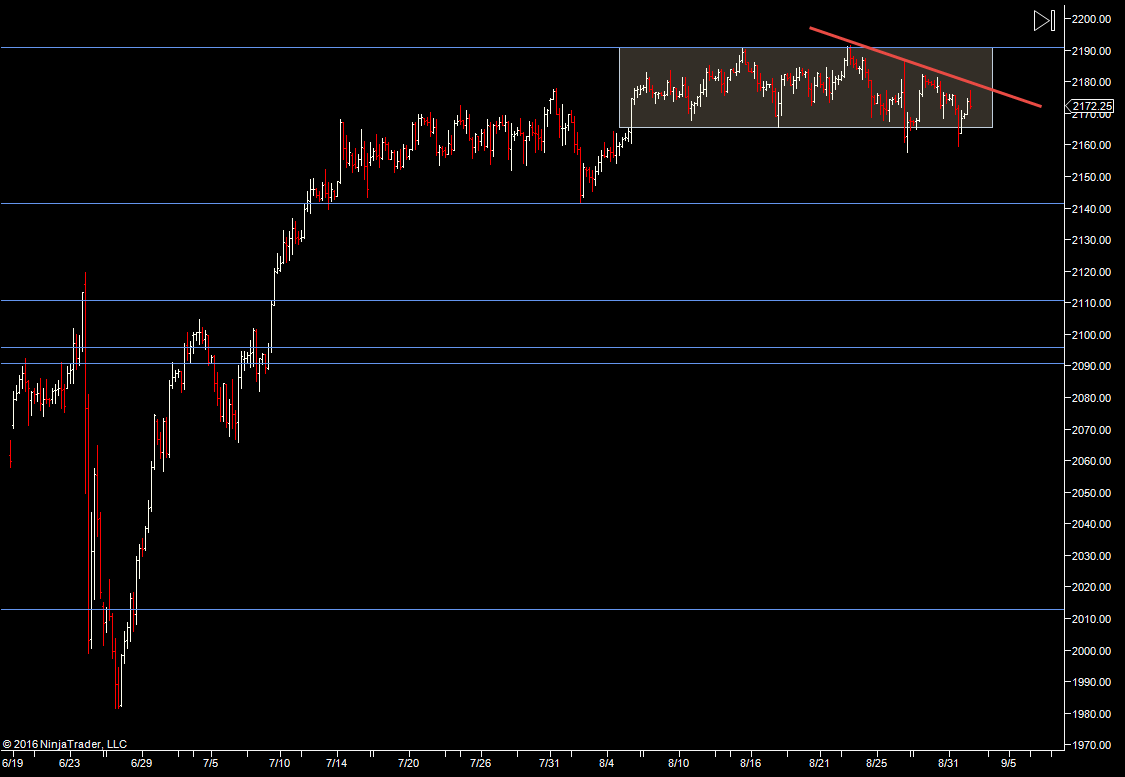
Task: Click the 6/29 date on time axis
Action: tap(141, 764)
